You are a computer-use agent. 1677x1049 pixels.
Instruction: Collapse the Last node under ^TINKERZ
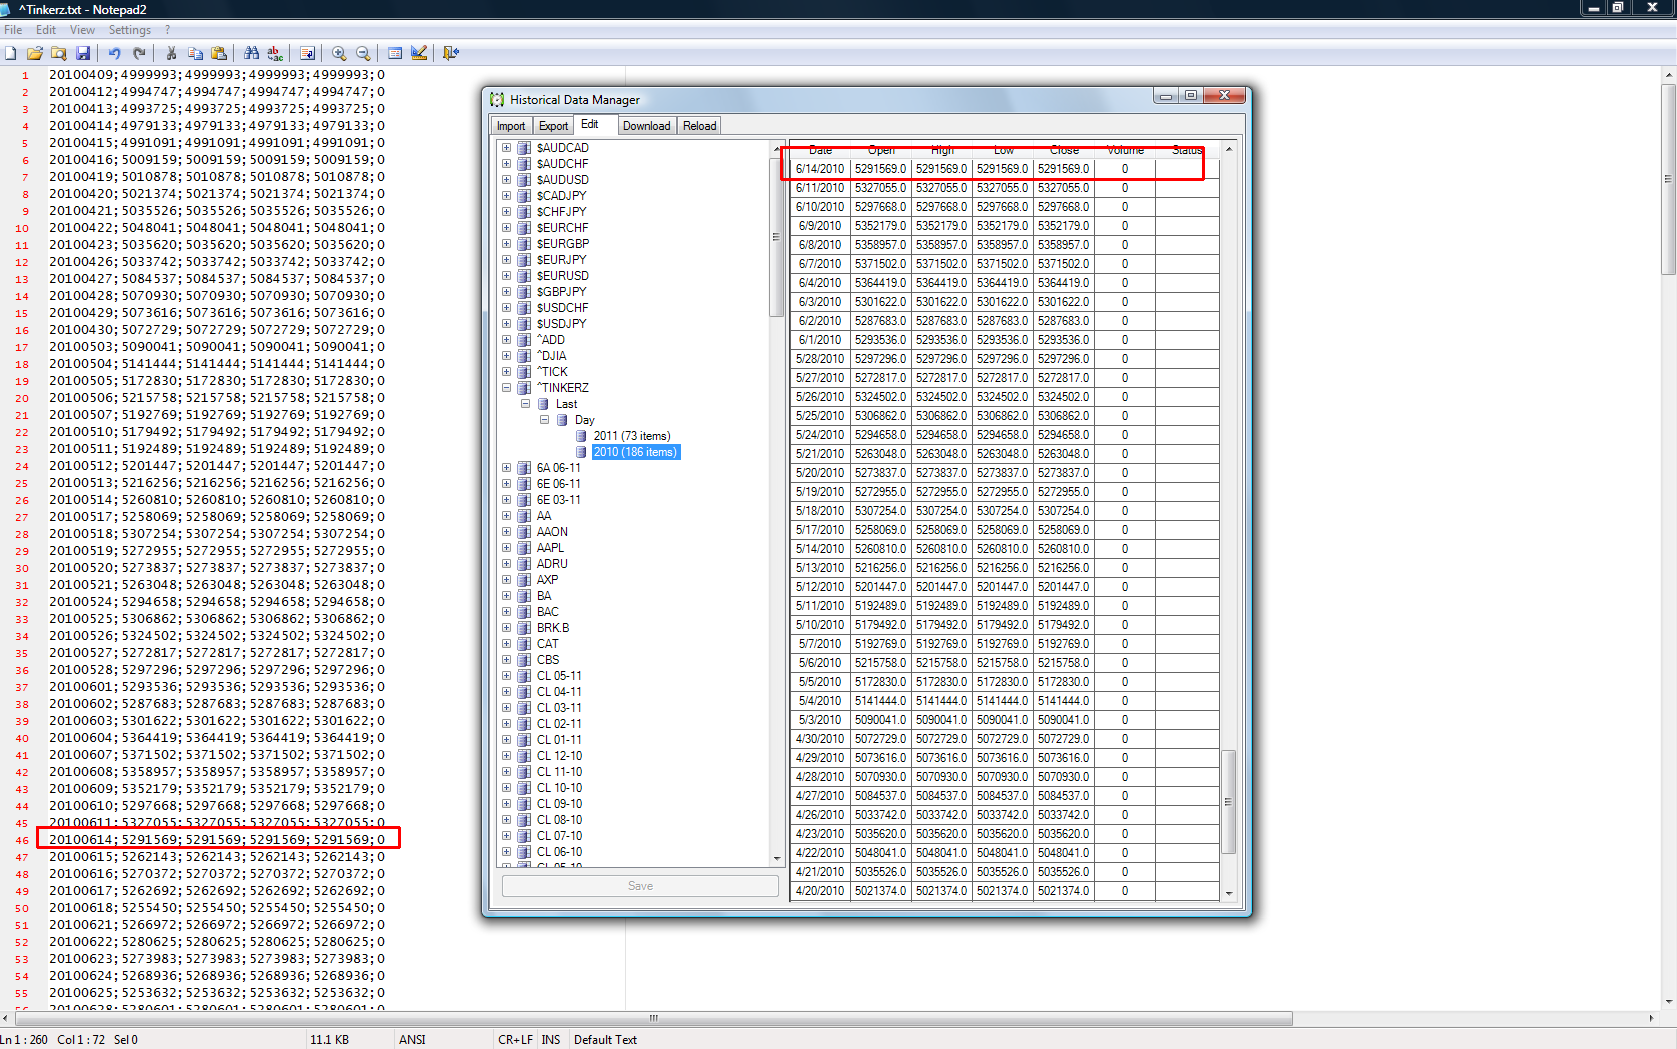tap(525, 404)
